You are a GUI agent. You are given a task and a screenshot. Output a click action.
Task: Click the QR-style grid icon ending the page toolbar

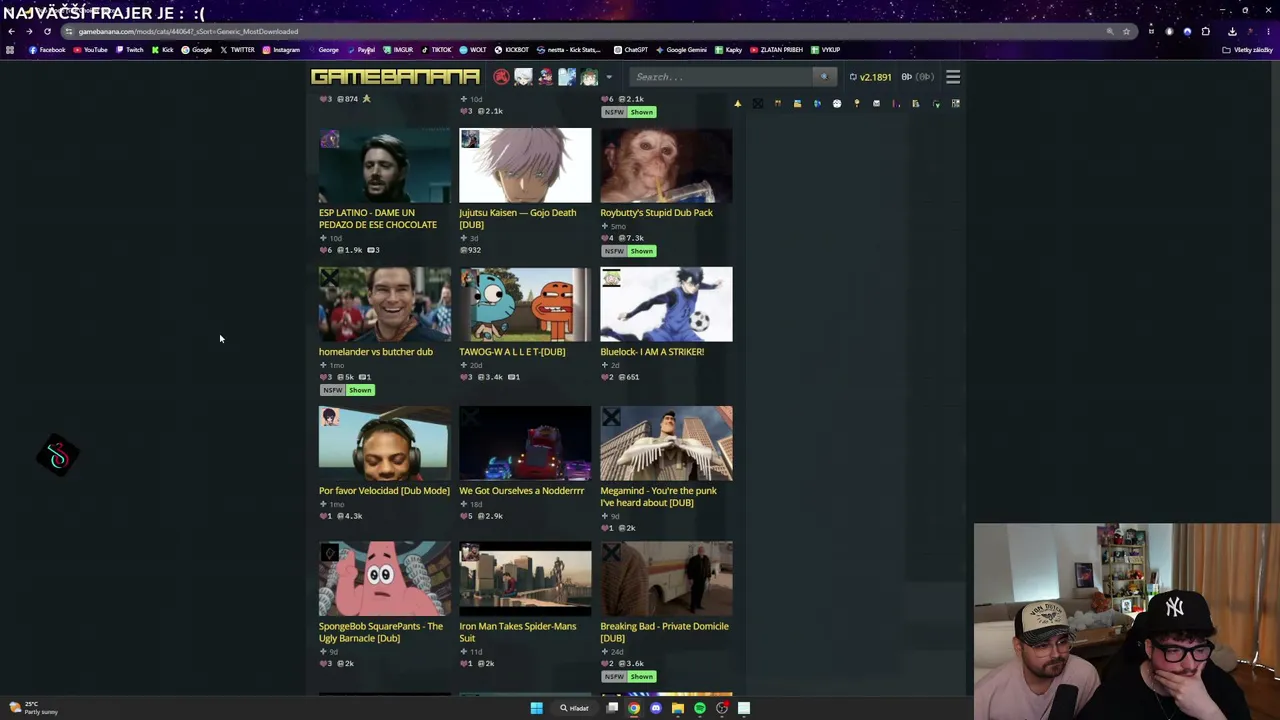tap(955, 104)
